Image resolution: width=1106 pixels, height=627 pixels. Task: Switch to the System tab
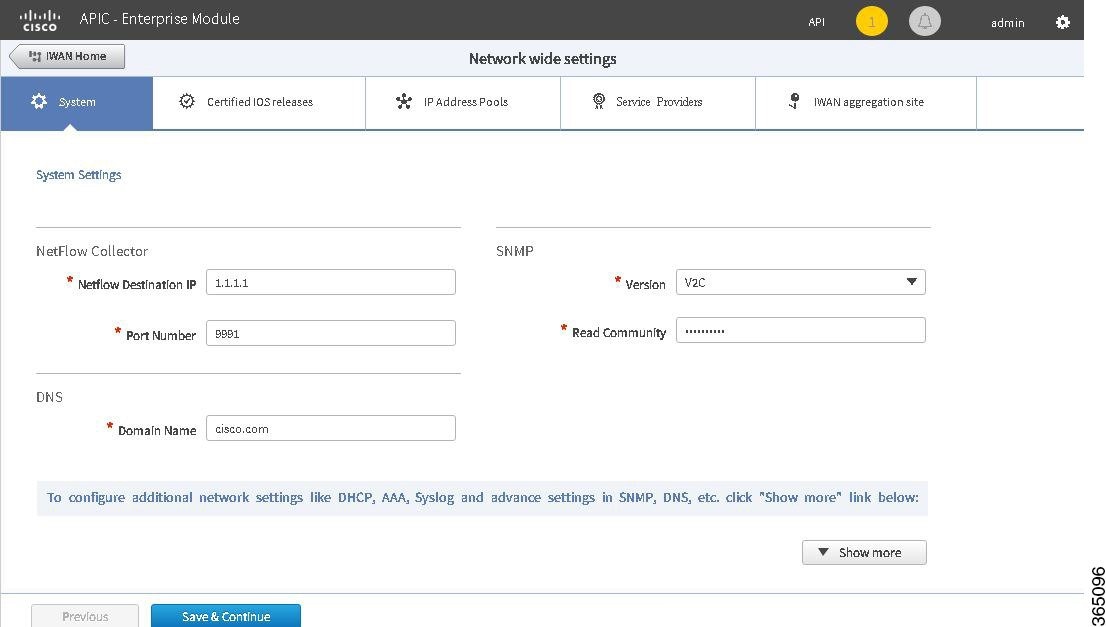[x=76, y=103]
